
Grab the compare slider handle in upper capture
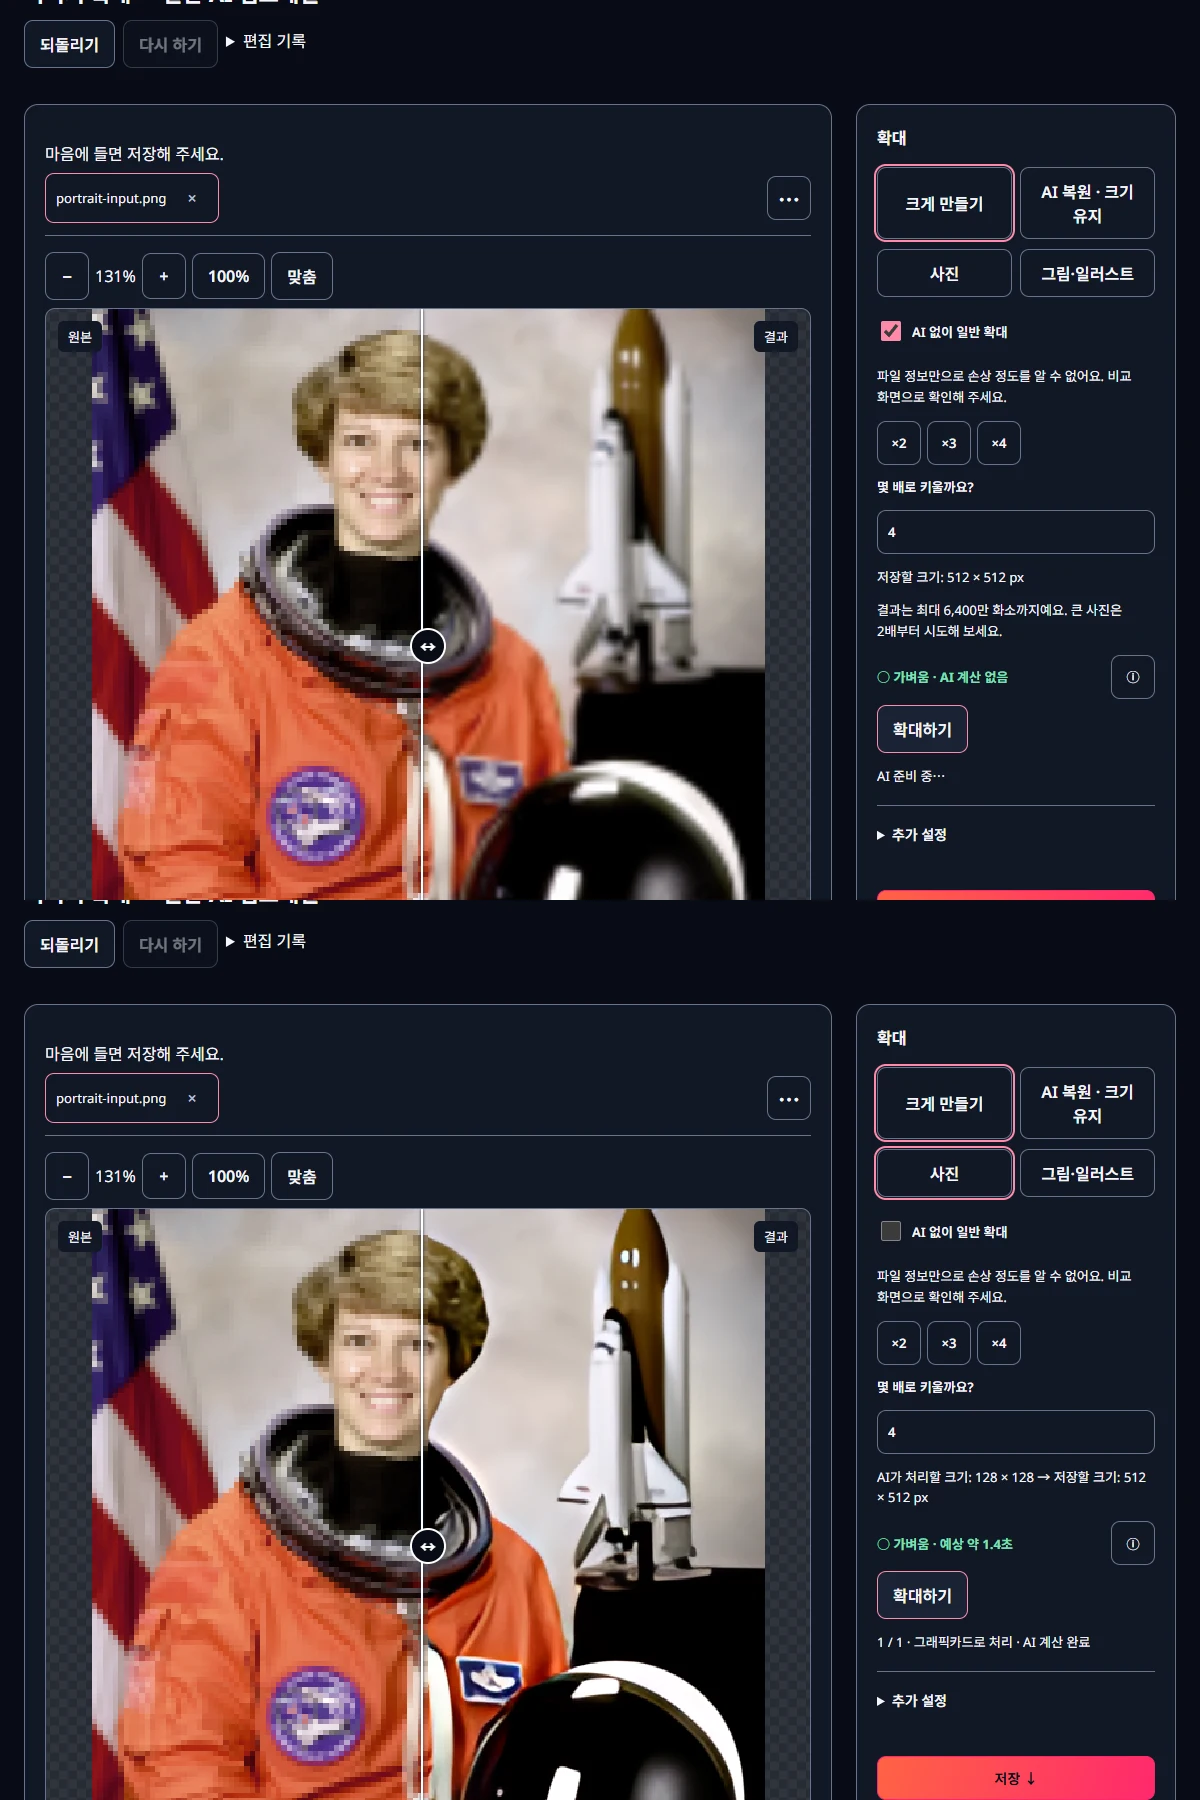(428, 646)
